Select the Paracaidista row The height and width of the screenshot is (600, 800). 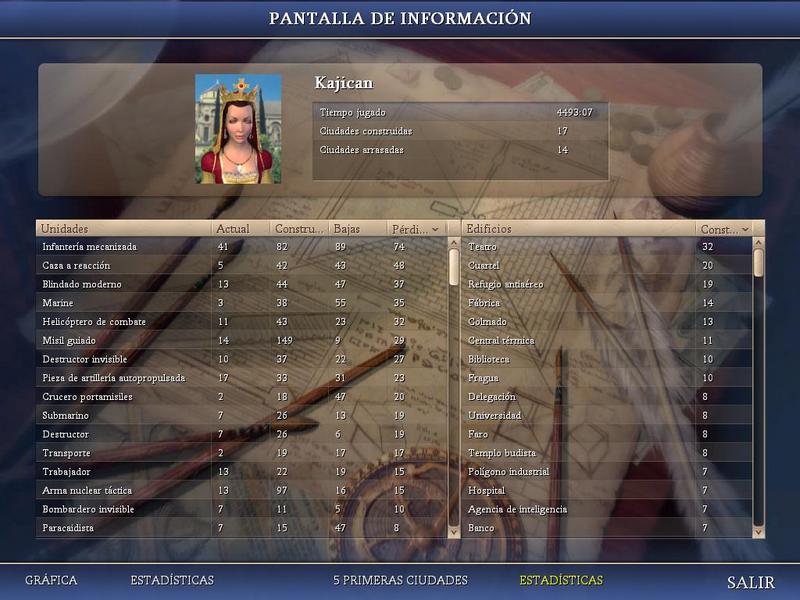click(242, 528)
